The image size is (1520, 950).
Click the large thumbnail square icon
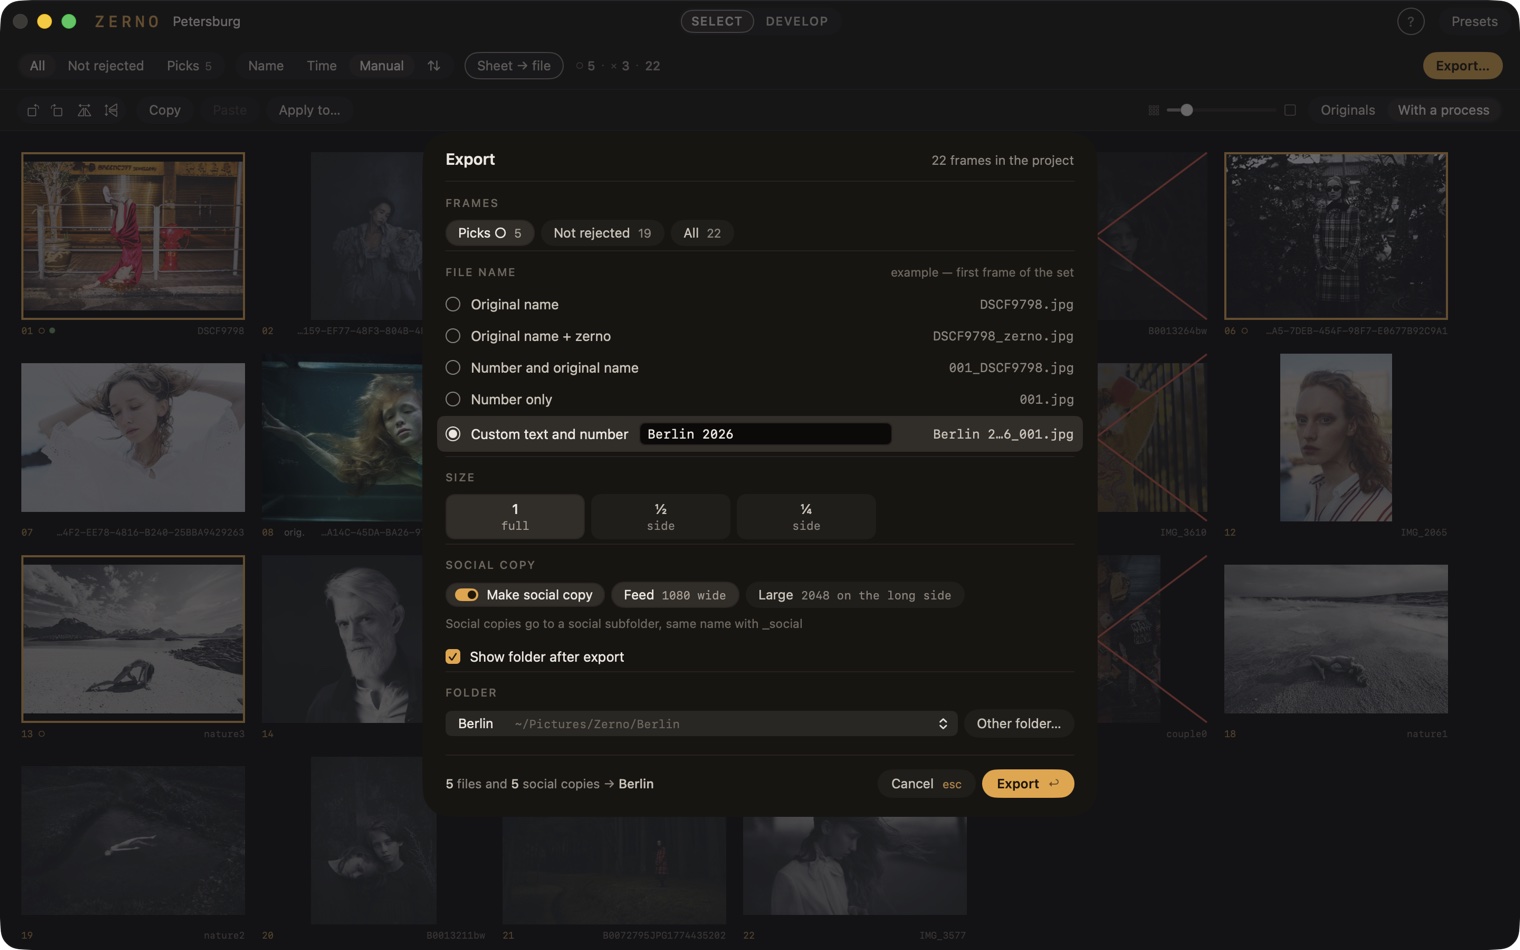pos(1290,110)
